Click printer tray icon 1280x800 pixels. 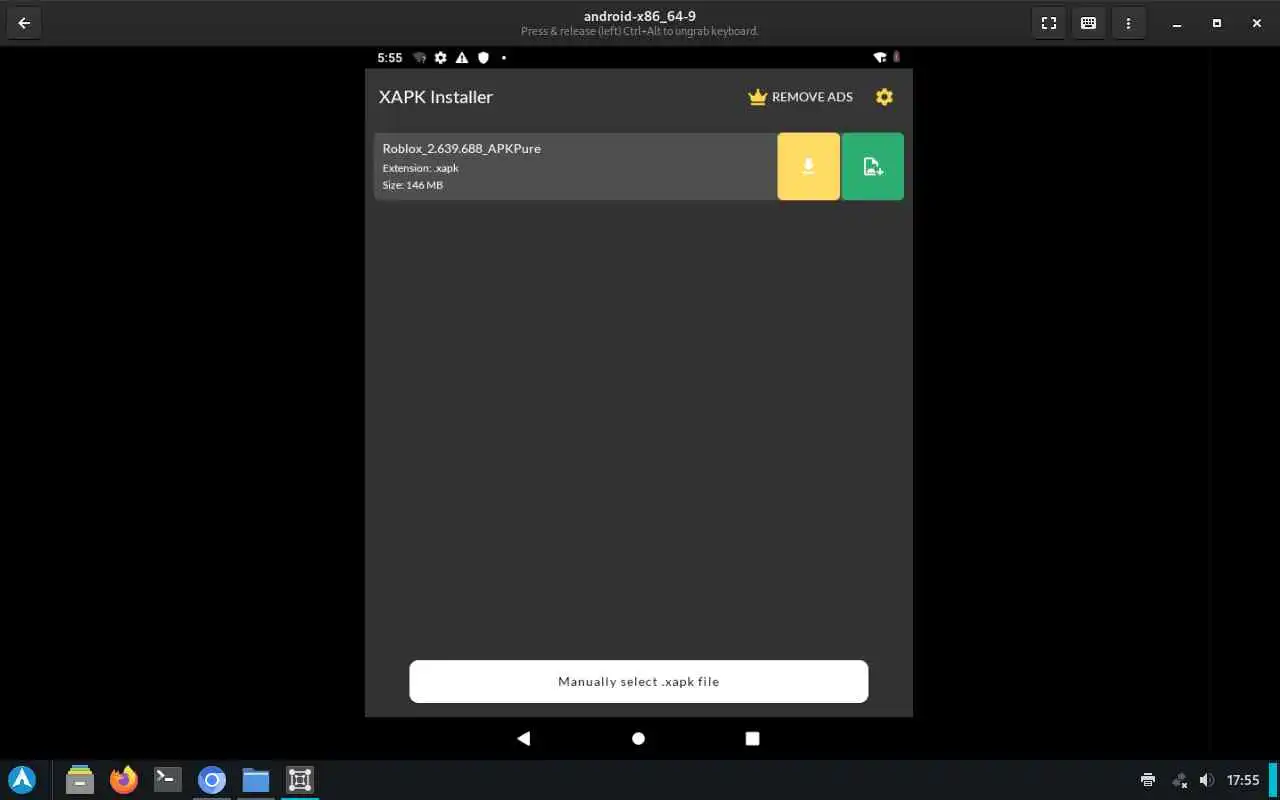coord(1148,780)
